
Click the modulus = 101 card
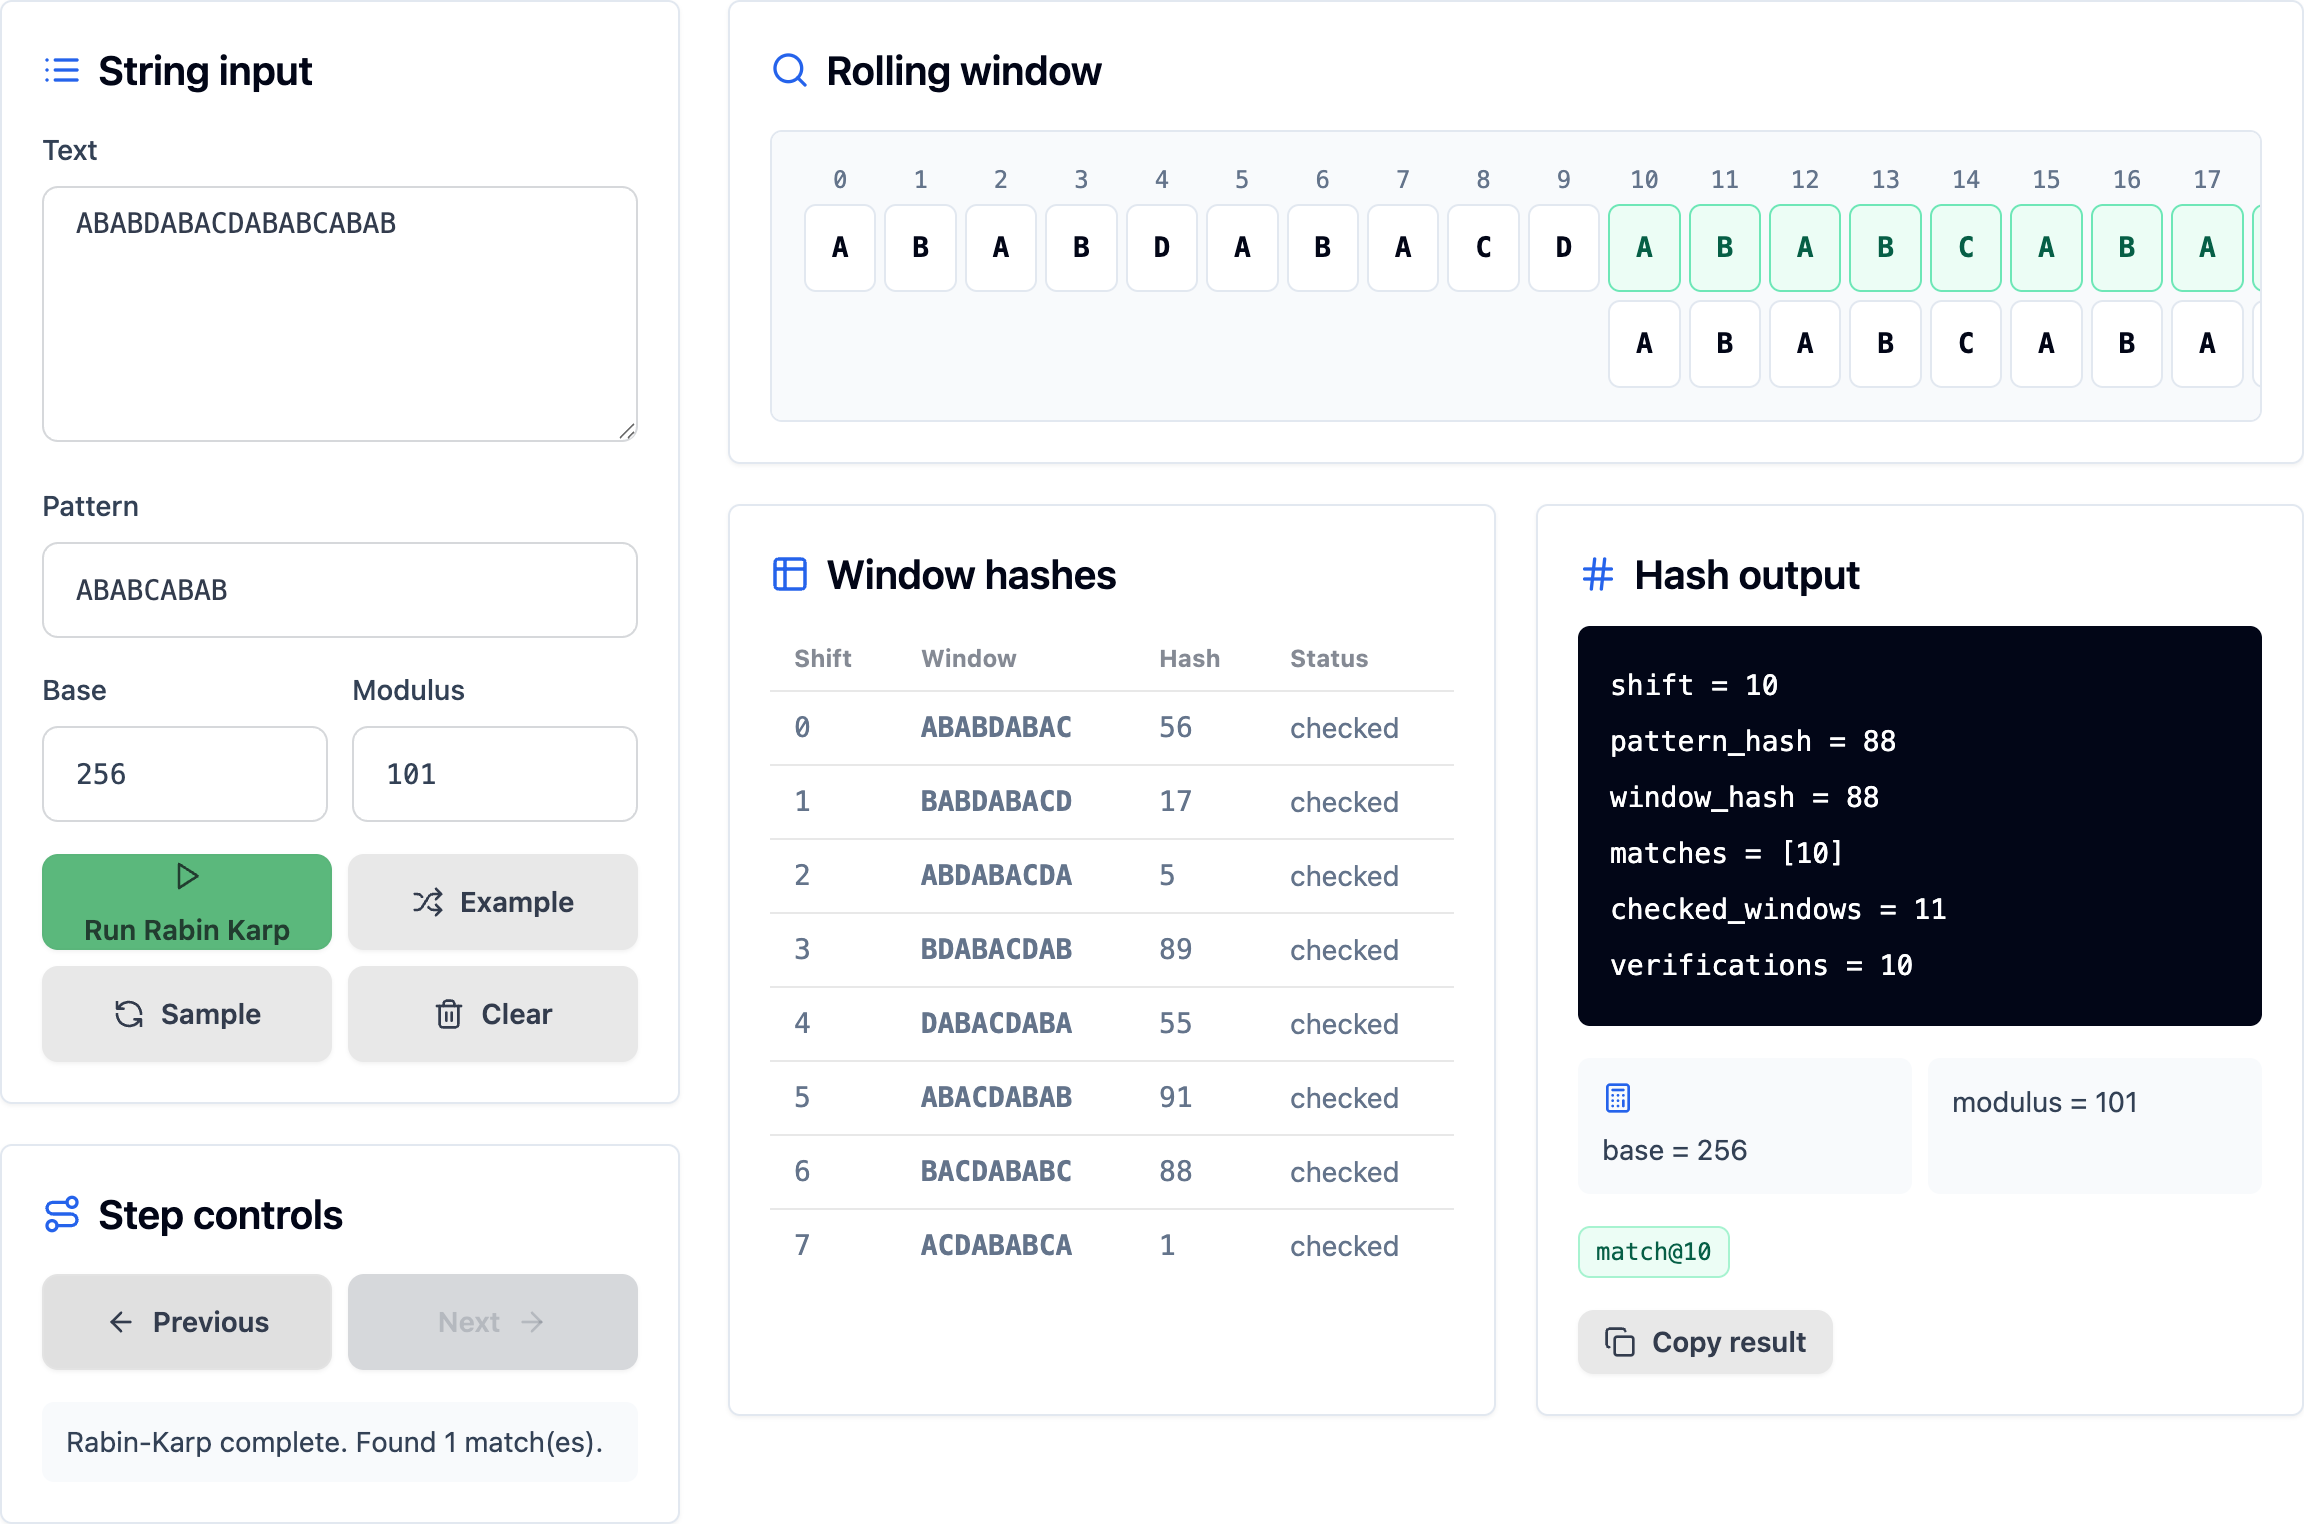point(2095,1125)
